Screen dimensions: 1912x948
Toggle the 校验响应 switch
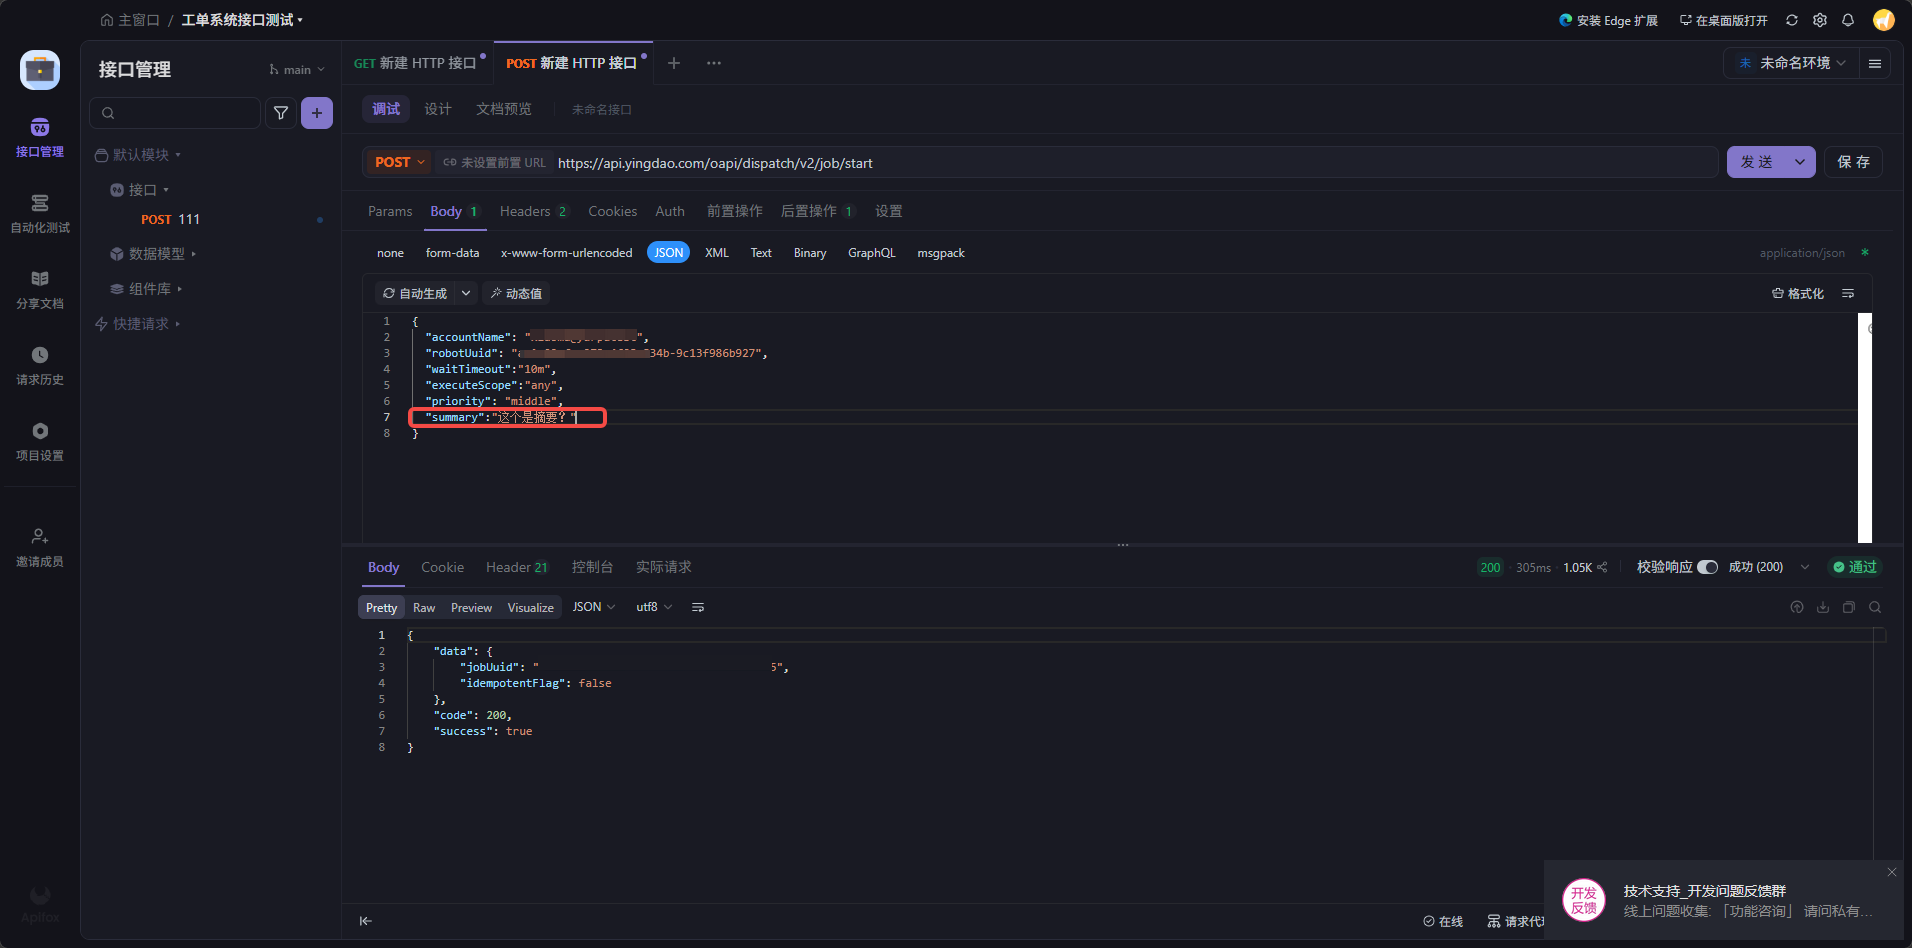(x=1707, y=567)
